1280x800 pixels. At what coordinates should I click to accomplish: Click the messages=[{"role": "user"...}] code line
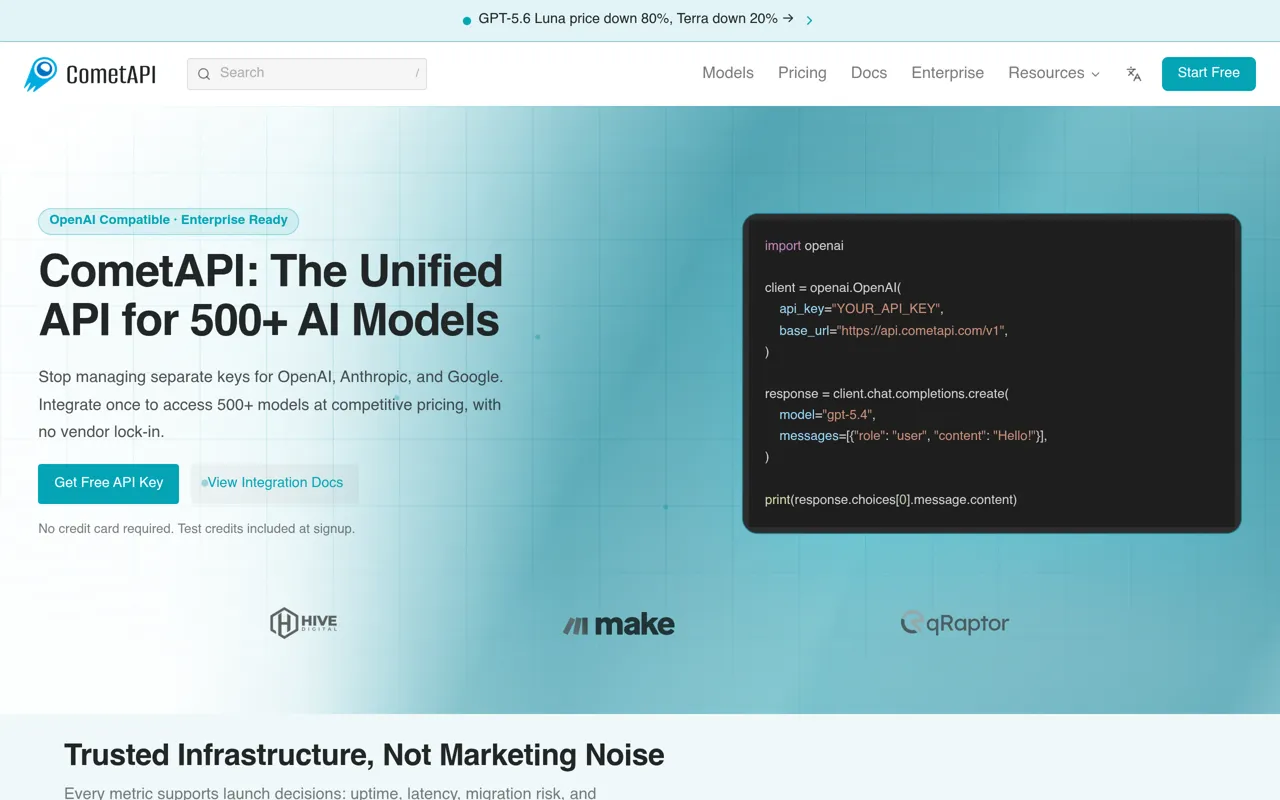point(914,436)
